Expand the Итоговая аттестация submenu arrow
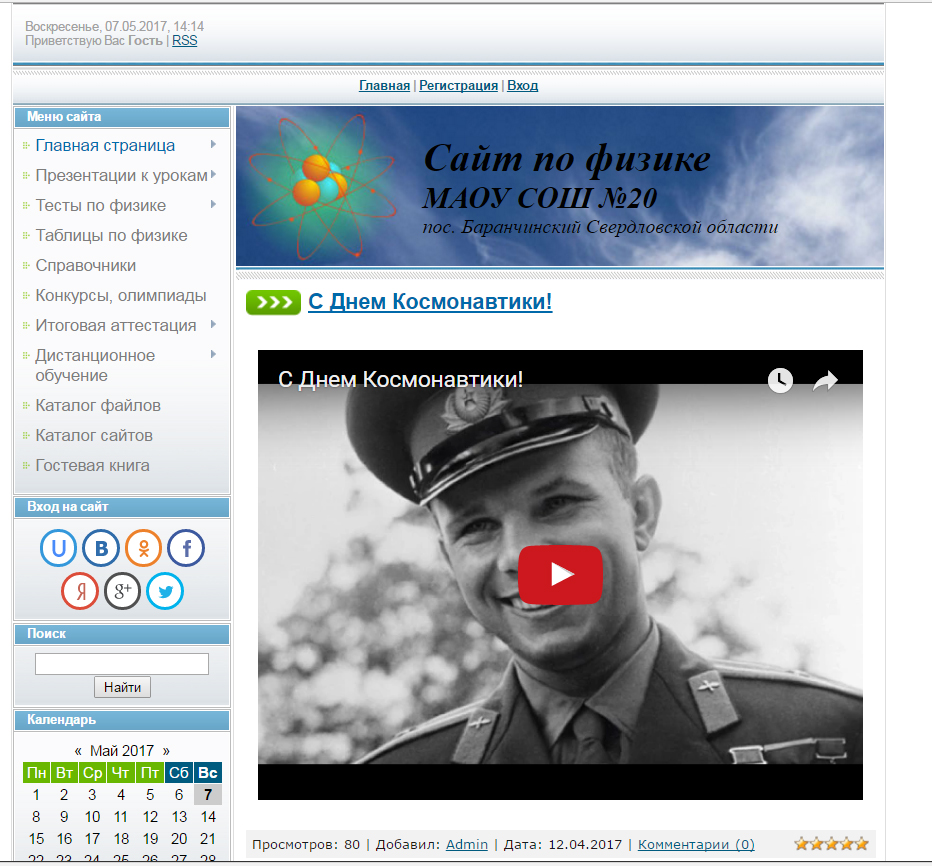Image resolution: width=932 pixels, height=866 pixels. tap(213, 325)
